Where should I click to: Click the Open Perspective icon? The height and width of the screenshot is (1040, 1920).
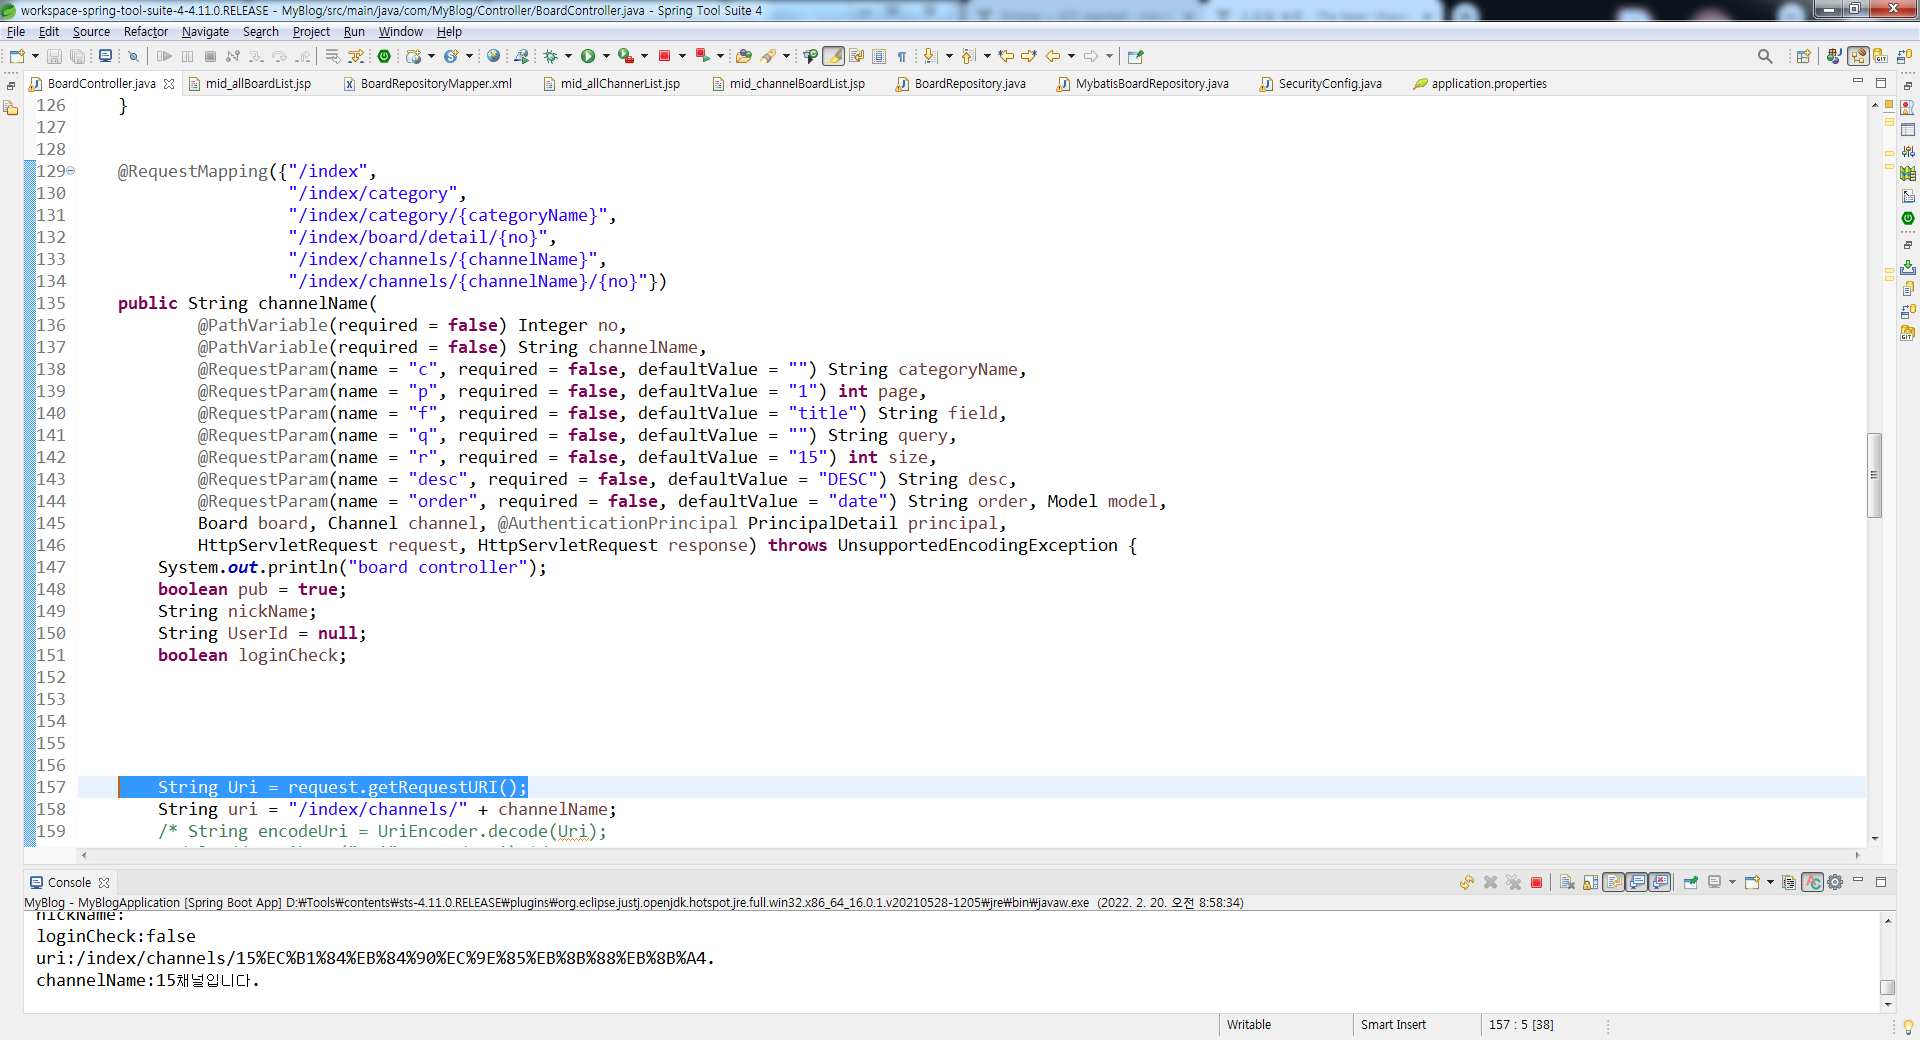tap(1804, 56)
